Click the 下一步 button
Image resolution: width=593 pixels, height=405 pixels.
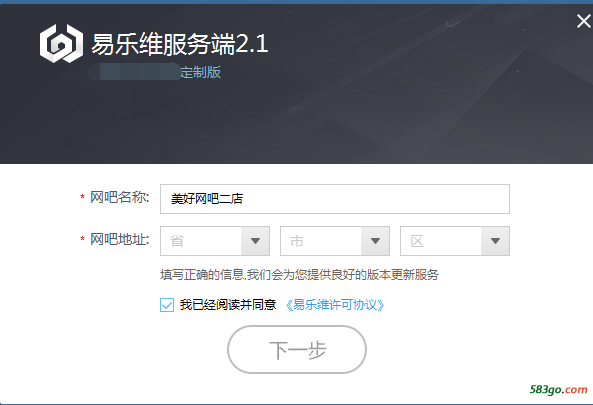[x=297, y=349]
